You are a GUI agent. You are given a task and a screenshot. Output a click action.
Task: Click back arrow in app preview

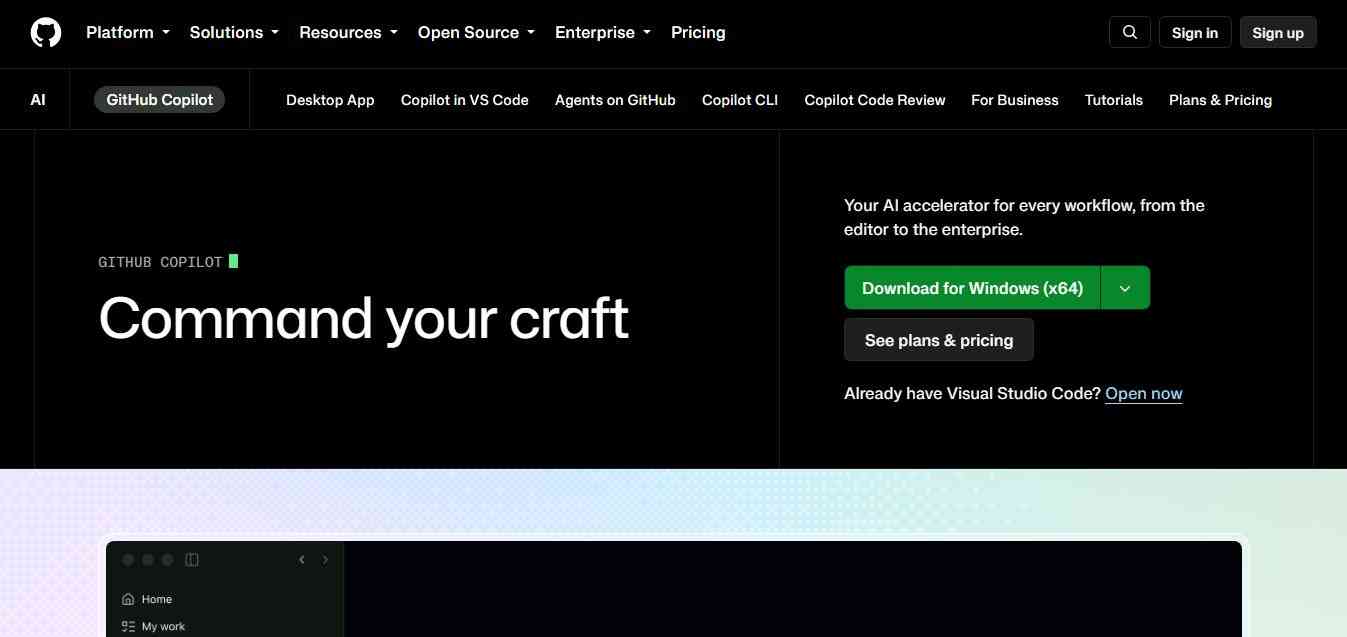[x=302, y=560]
